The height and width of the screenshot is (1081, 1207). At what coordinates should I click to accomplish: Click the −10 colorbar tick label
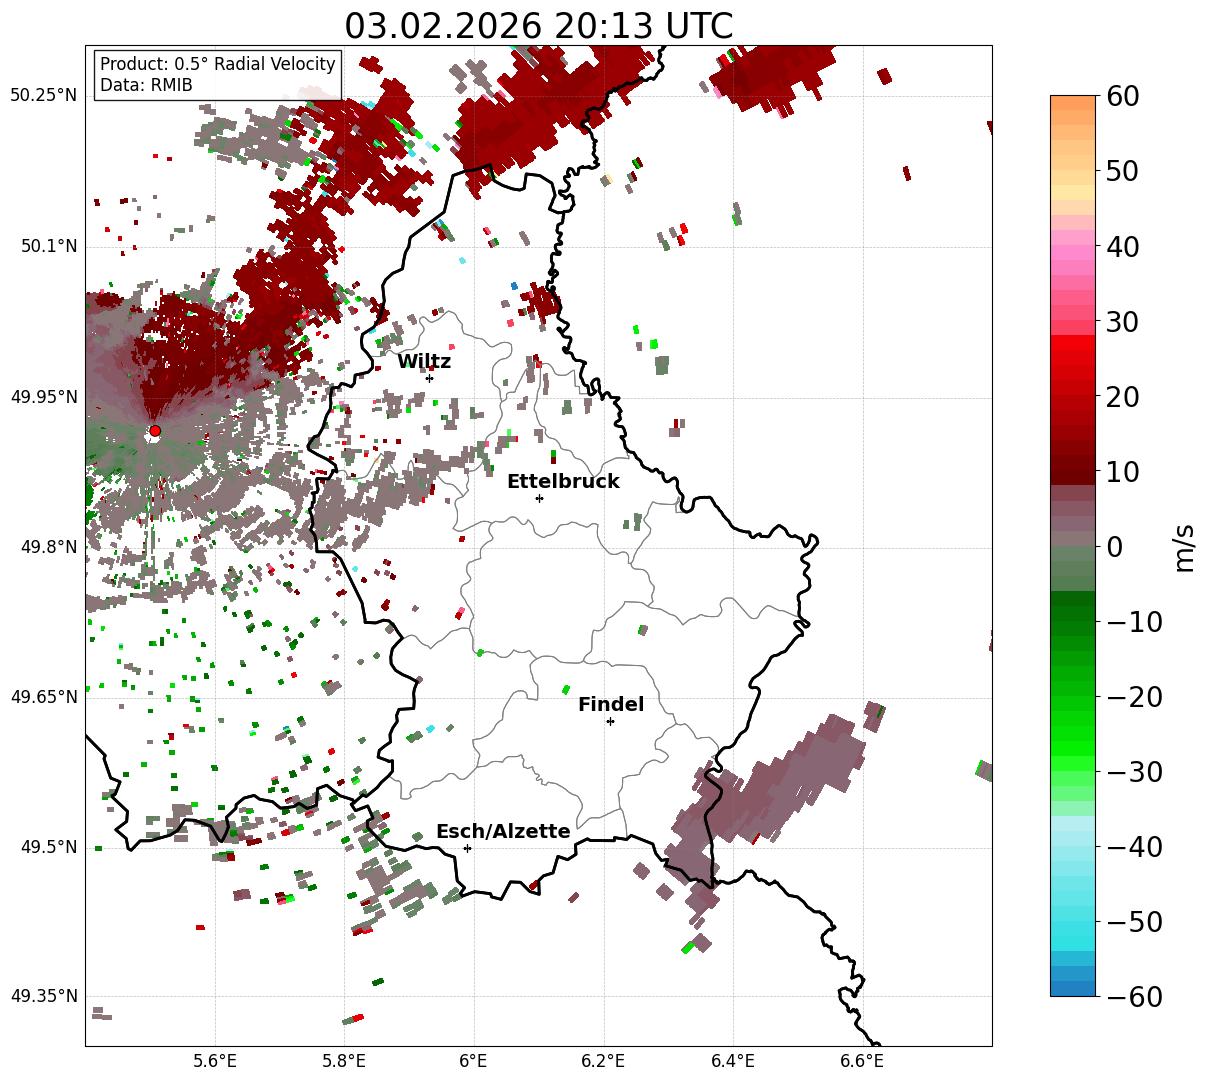tap(1134, 621)
